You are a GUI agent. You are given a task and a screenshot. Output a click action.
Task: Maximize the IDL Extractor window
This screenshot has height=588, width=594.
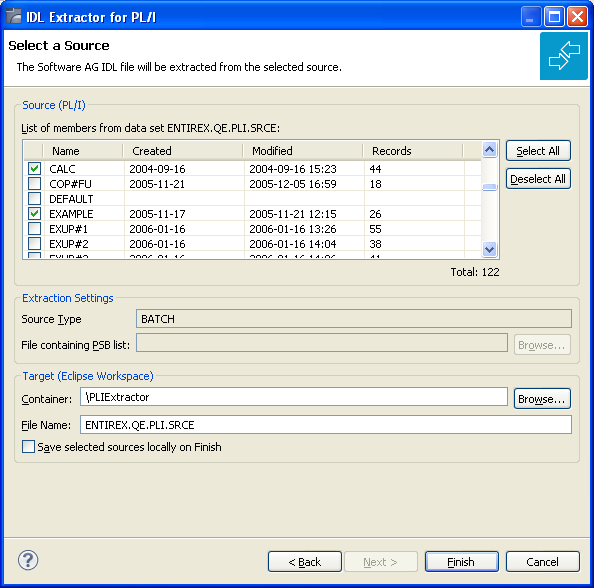pyautogui.click(x=554, y=17)
